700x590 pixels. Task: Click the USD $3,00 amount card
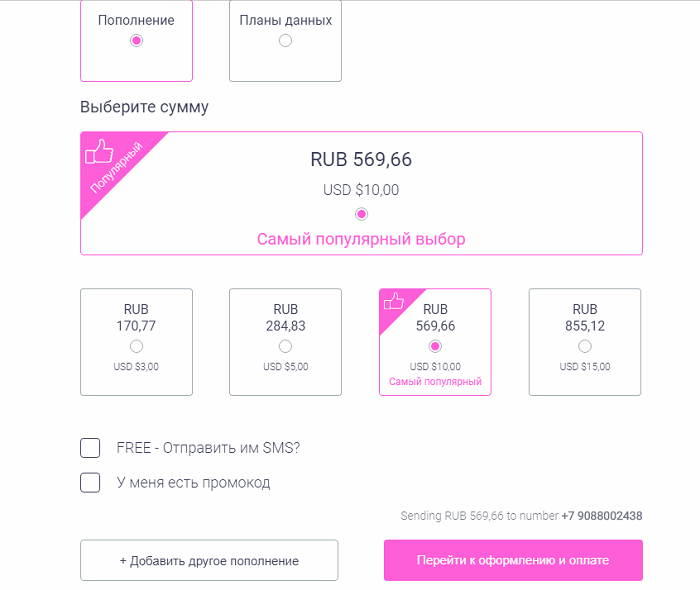[x=136, y=342]
